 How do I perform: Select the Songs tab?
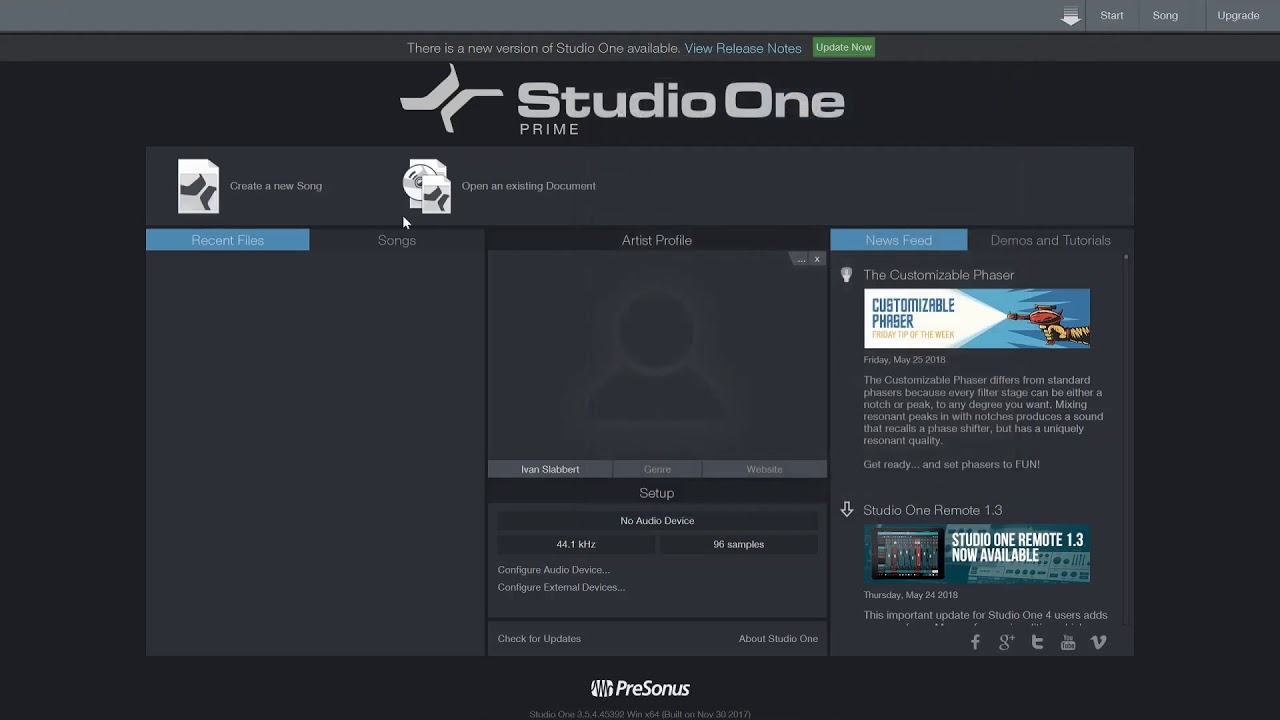coord(397,240)
